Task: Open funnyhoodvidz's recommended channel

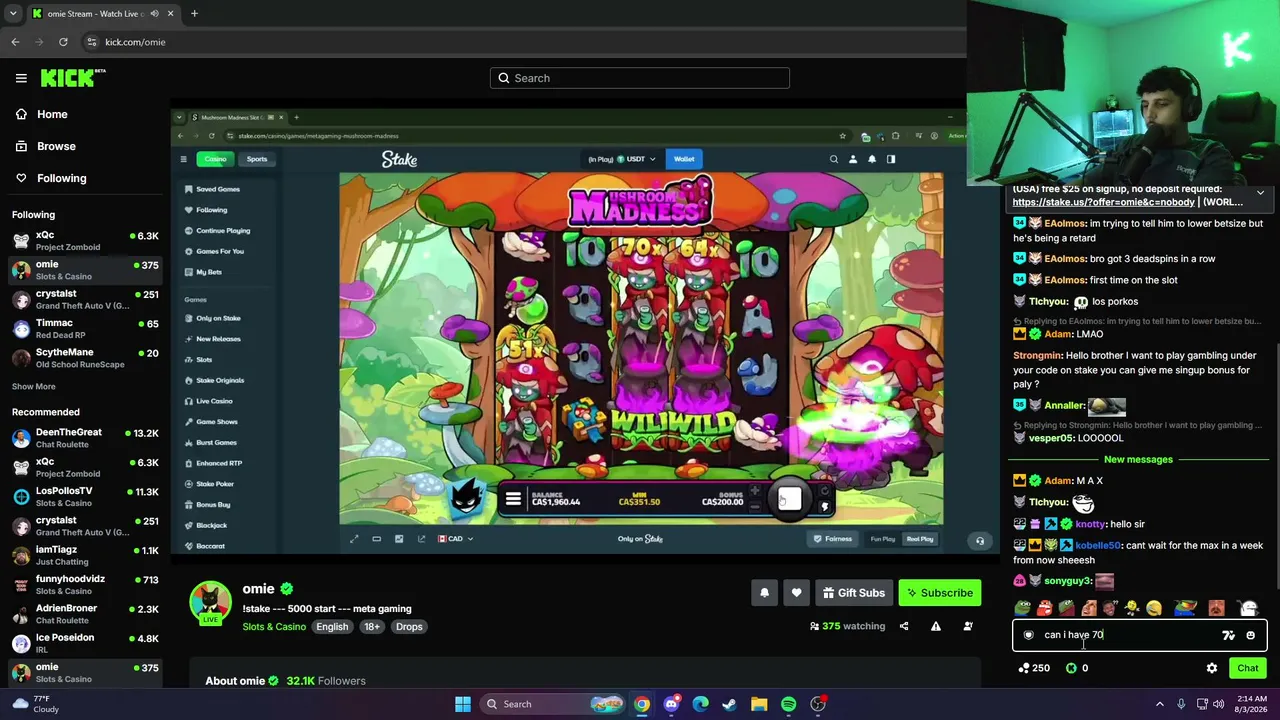Action: pos(85,585)
